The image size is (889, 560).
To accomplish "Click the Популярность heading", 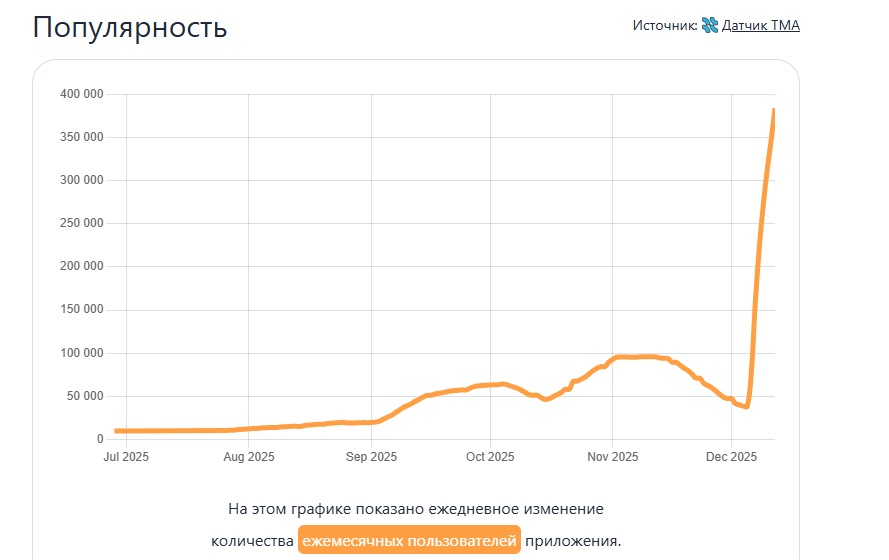I will tap(130, 27).
